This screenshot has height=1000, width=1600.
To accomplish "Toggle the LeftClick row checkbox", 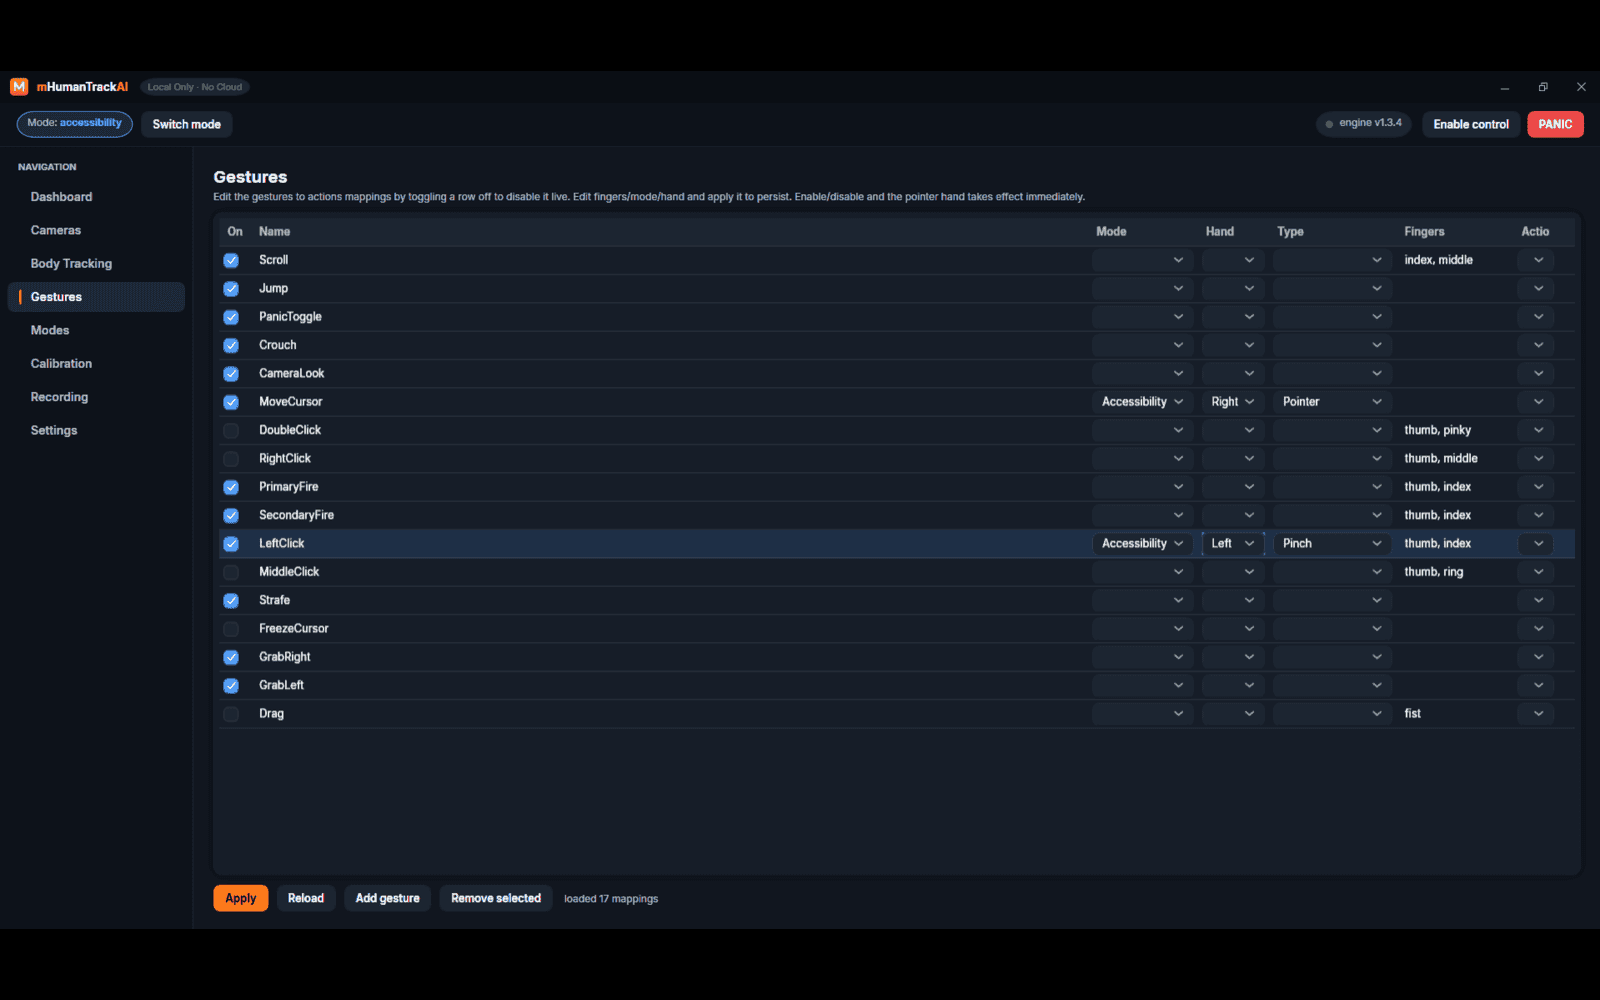I will tap(231, 544).
